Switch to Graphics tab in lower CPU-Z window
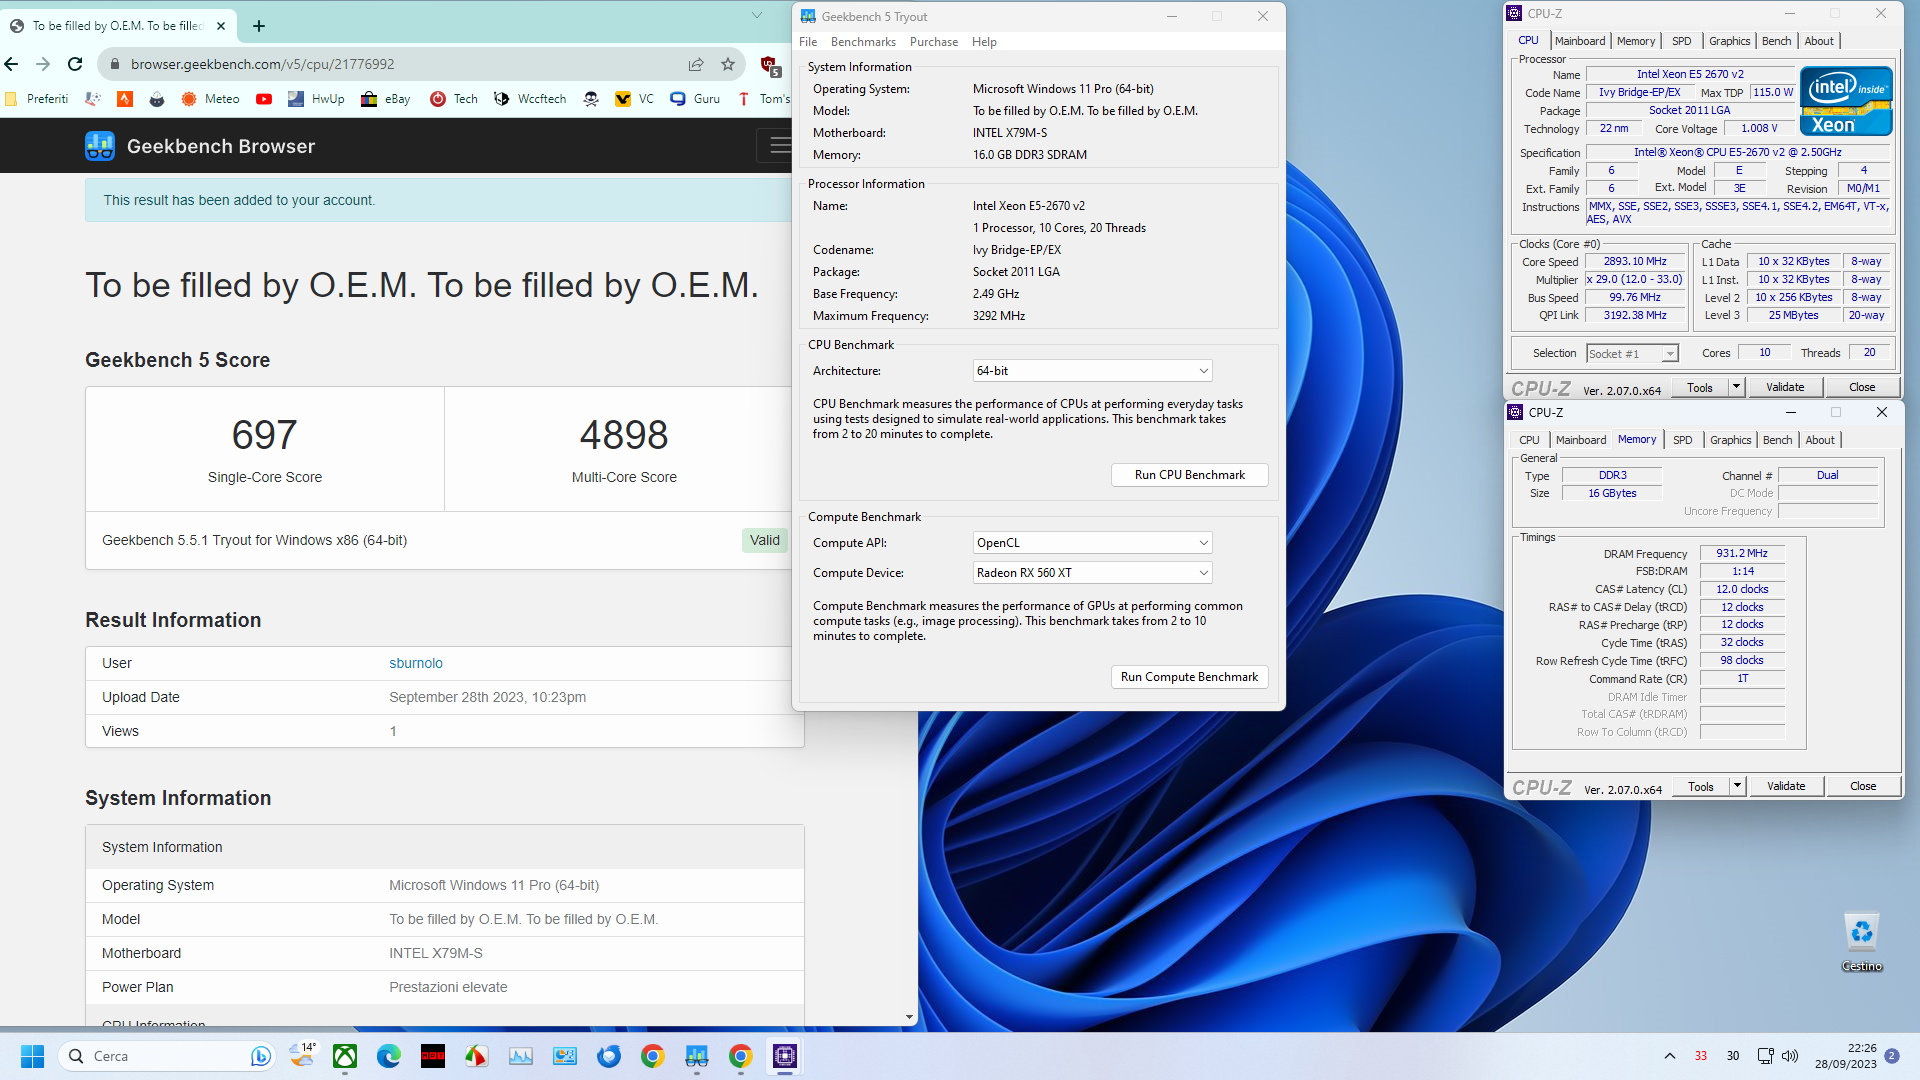 click(1731, 440)
